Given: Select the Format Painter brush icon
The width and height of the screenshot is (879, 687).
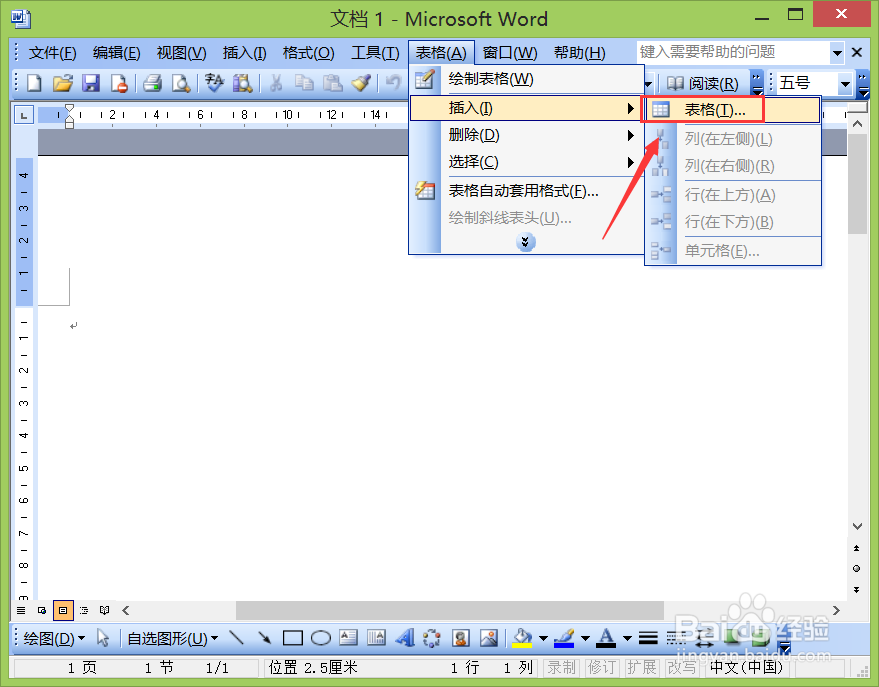Looking at the screenshot, I should pos(361,83).
